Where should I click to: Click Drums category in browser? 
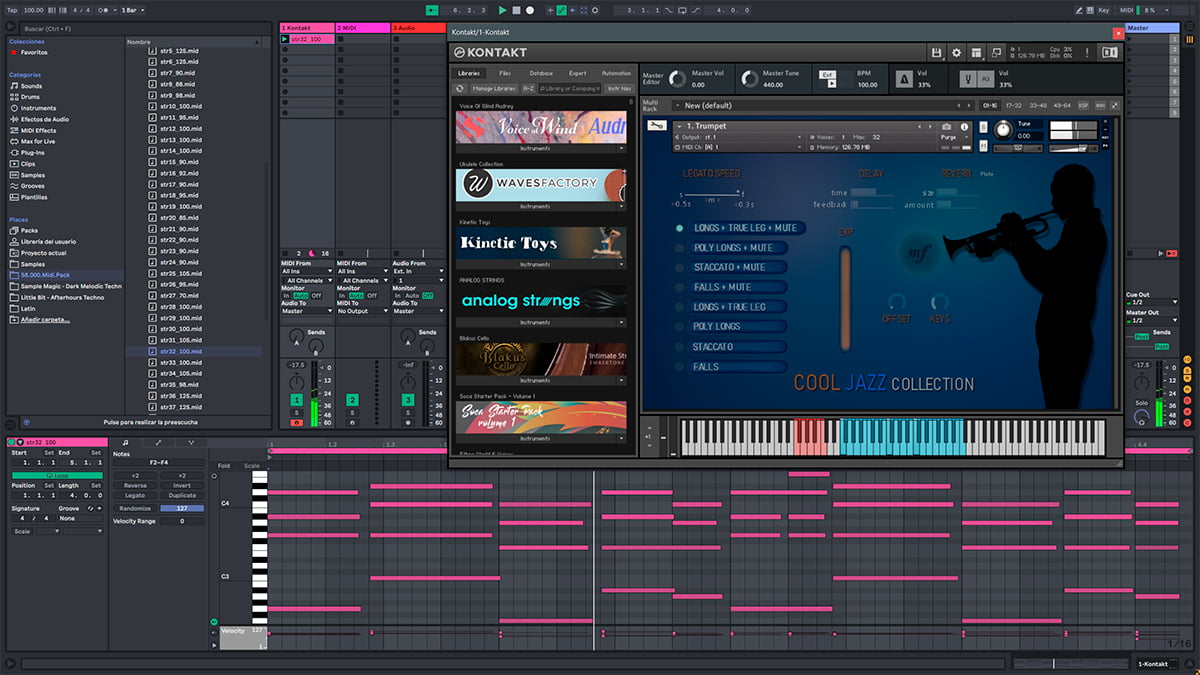pos(32,97)
